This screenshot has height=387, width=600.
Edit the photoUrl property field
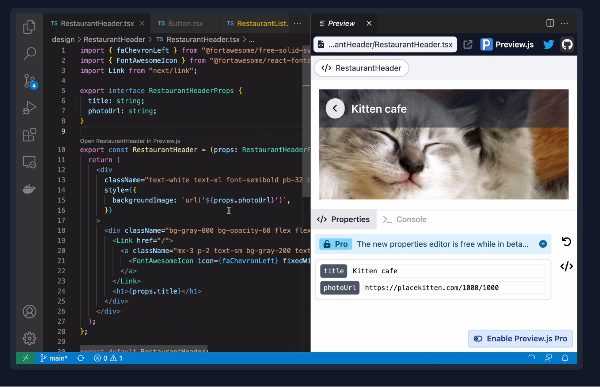click(x=455, y=287)
